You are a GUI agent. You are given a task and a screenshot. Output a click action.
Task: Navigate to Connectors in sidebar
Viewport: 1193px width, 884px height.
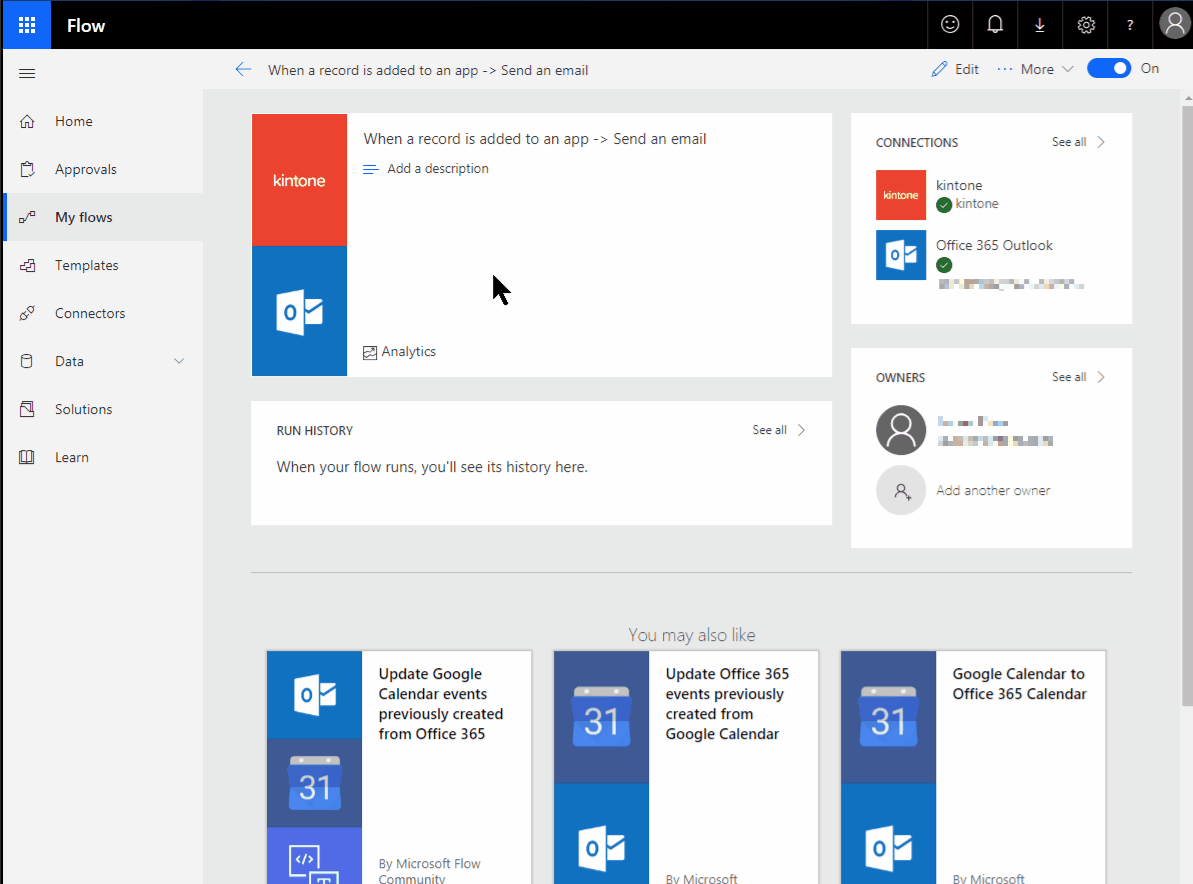[x=89, y=313]
